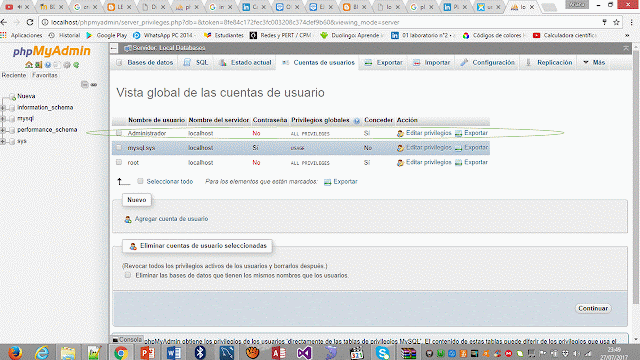The image size is (640, 360).
Task: Click the link/unlink panel icon in sidebar
Action: coord(94,84)
